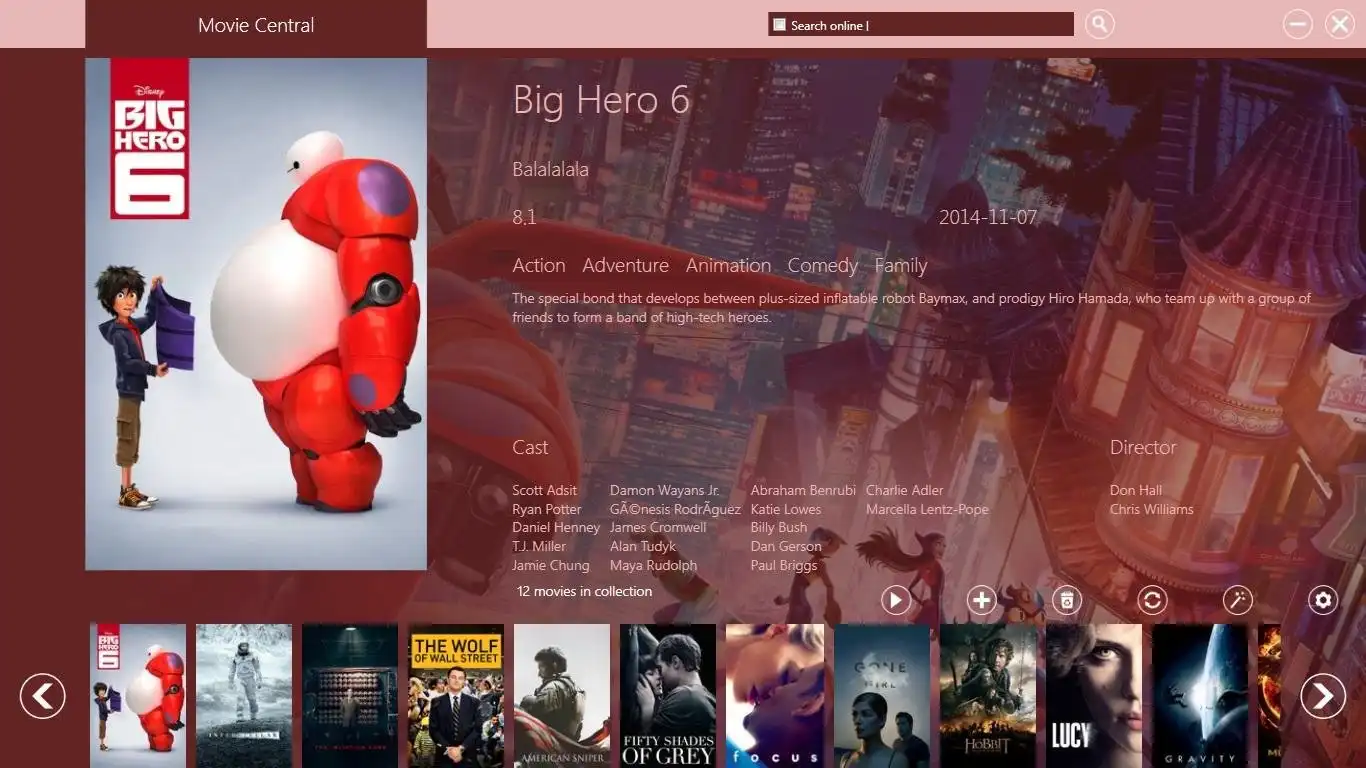Click director Chris Williams
The image size is (1366, 768).
pos(1151,509)
